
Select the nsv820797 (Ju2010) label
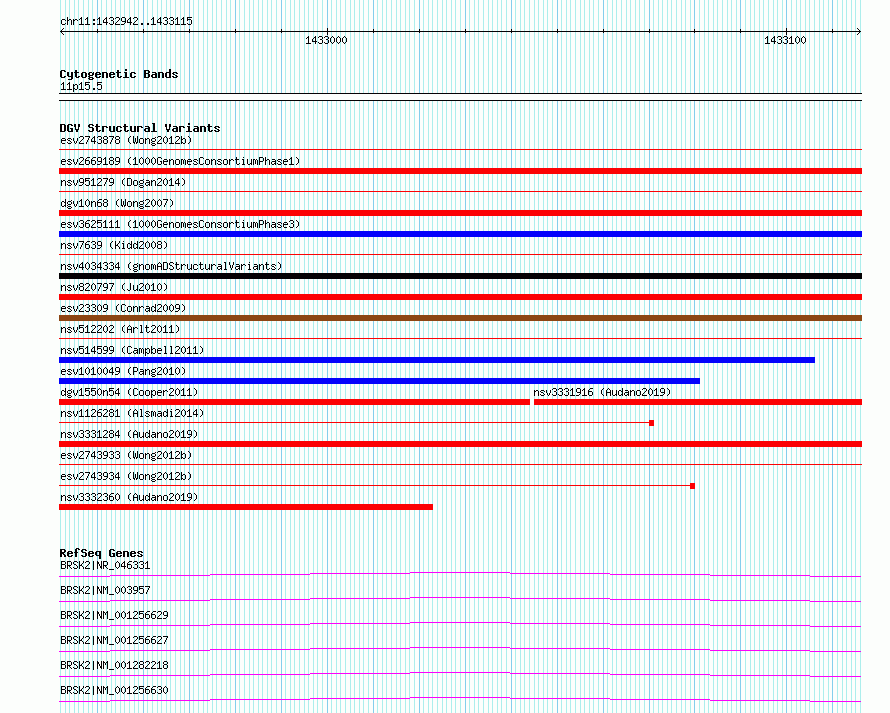(114, 287)
